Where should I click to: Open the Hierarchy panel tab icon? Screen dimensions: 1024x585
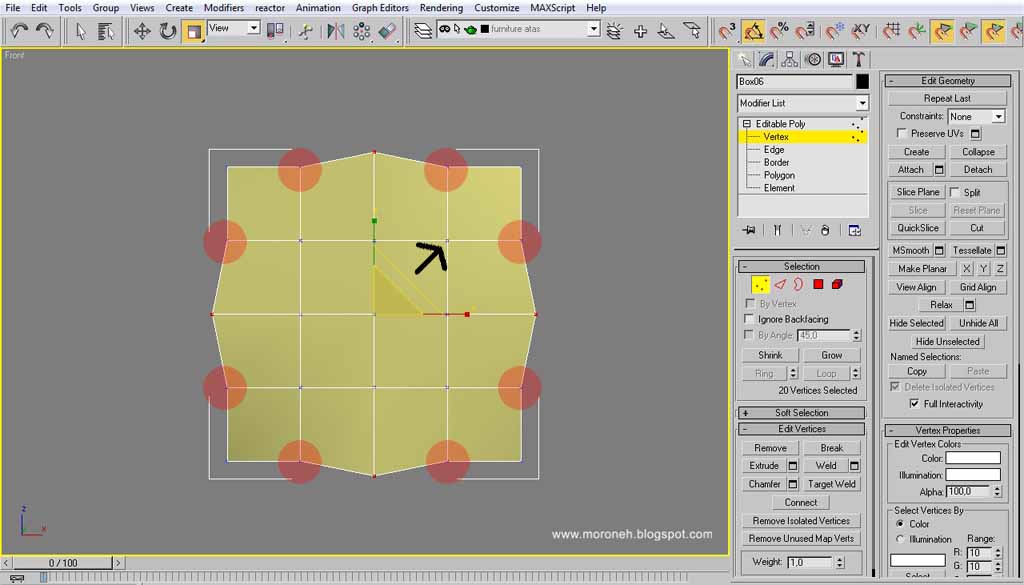(x=790, y=59)
